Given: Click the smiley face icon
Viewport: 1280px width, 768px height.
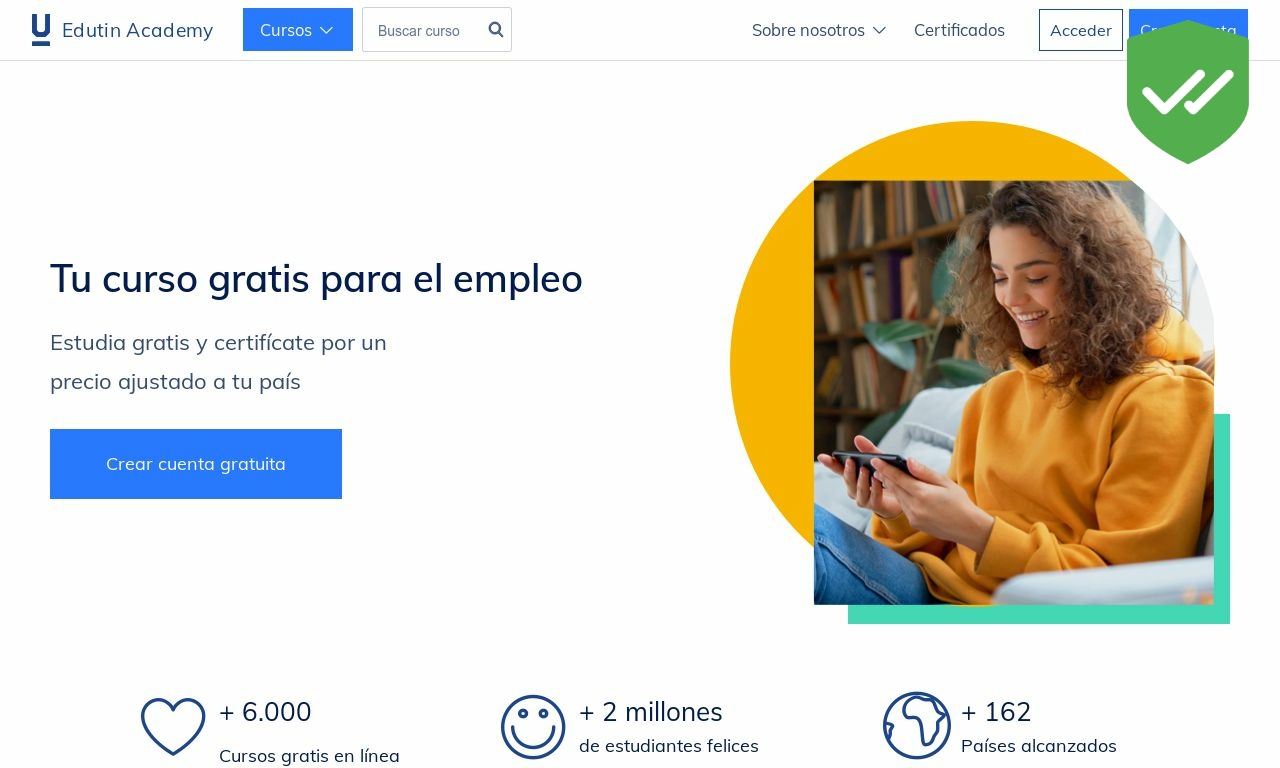Looking at the screenshot, I should point(533,727).
